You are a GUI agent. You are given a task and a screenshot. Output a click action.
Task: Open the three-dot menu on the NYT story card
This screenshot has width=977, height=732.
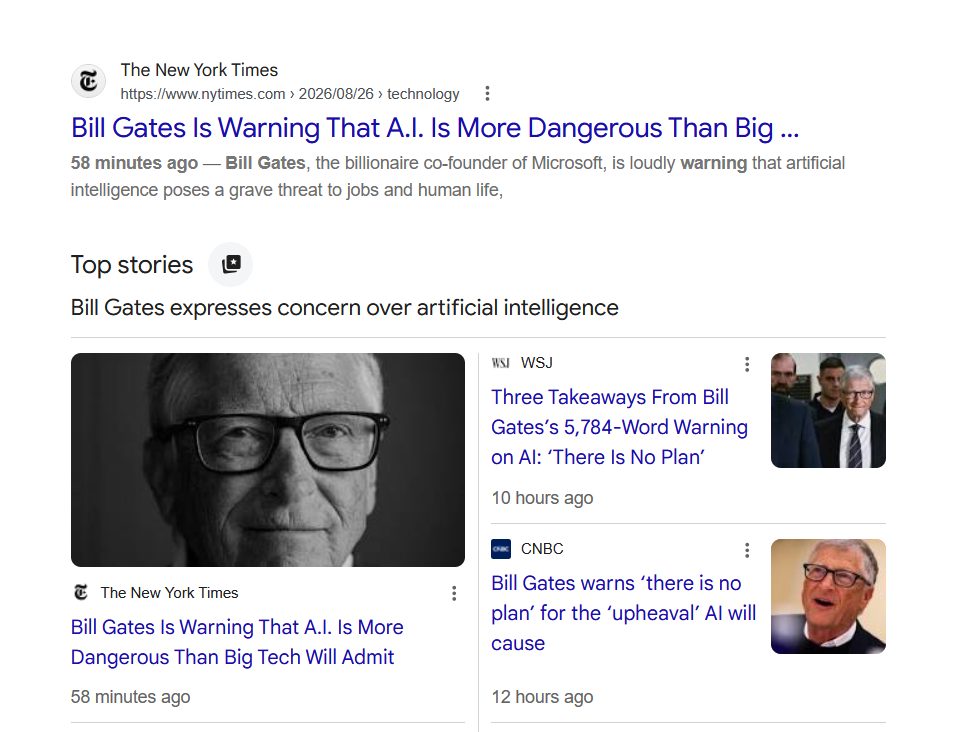pyautogui.click(x=454, y=593)
